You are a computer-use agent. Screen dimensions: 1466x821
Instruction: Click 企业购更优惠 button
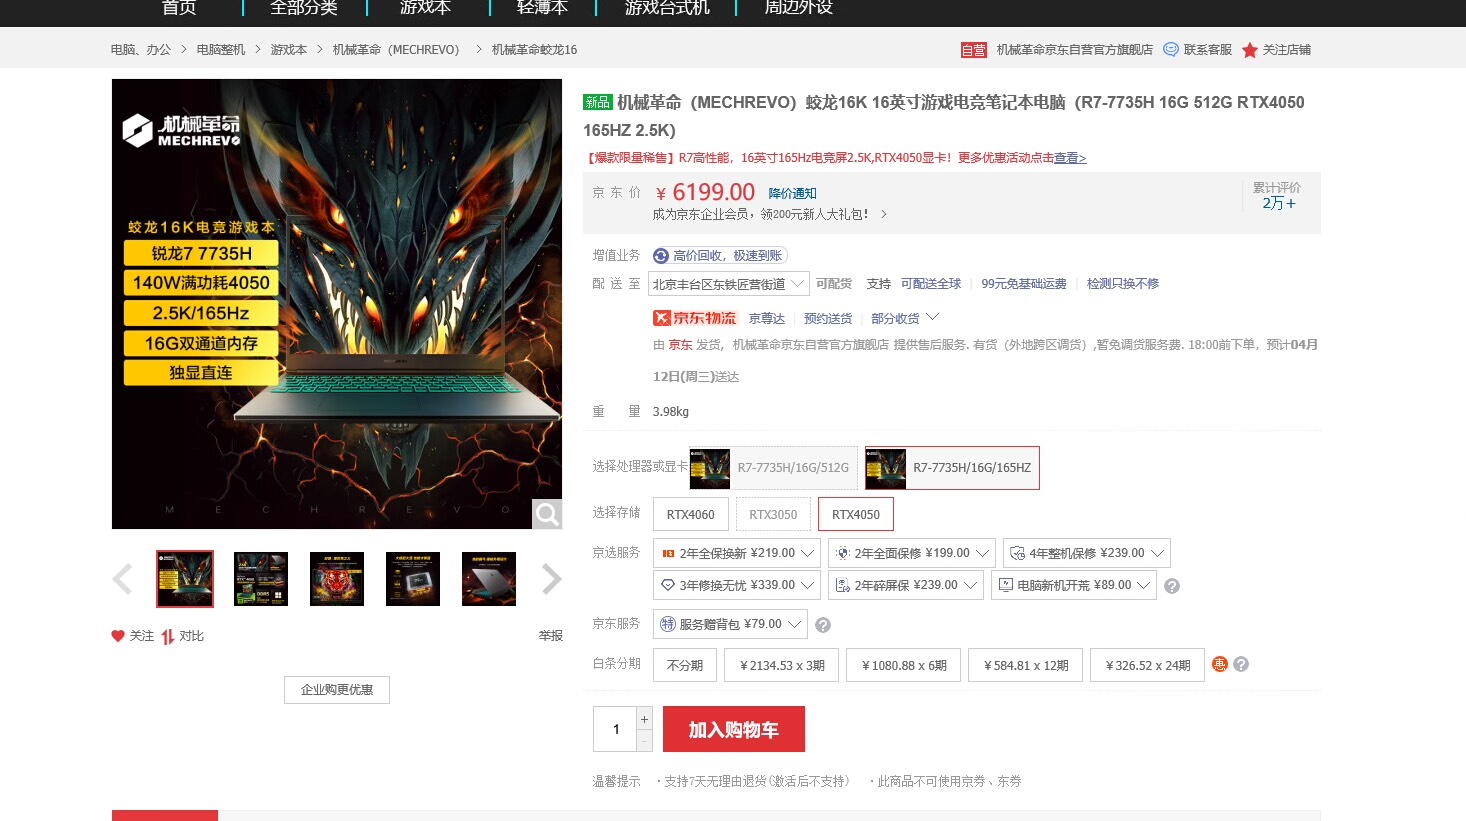pos(337,690)
